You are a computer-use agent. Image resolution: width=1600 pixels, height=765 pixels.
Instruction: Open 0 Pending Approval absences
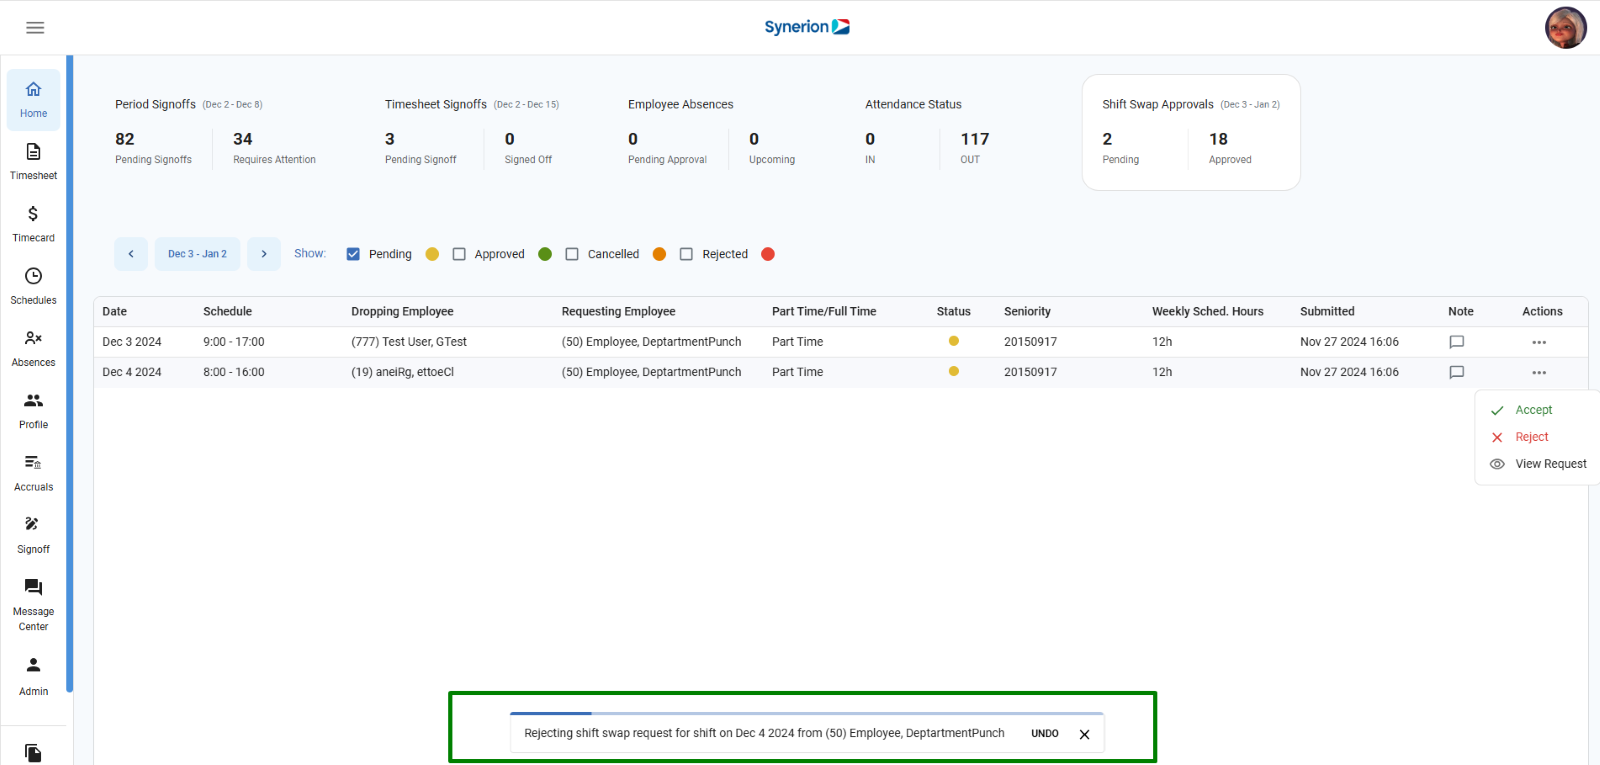[x=667, y=147]
